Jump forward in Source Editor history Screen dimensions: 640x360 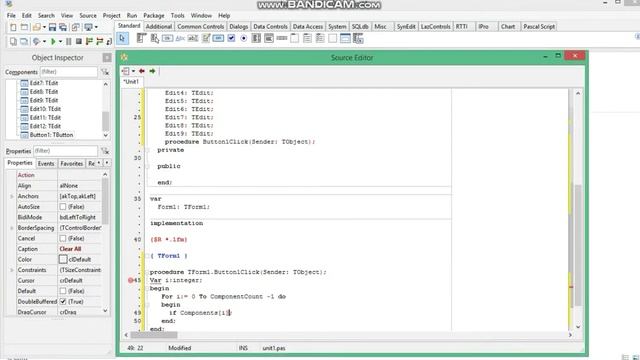coord(152,71)
